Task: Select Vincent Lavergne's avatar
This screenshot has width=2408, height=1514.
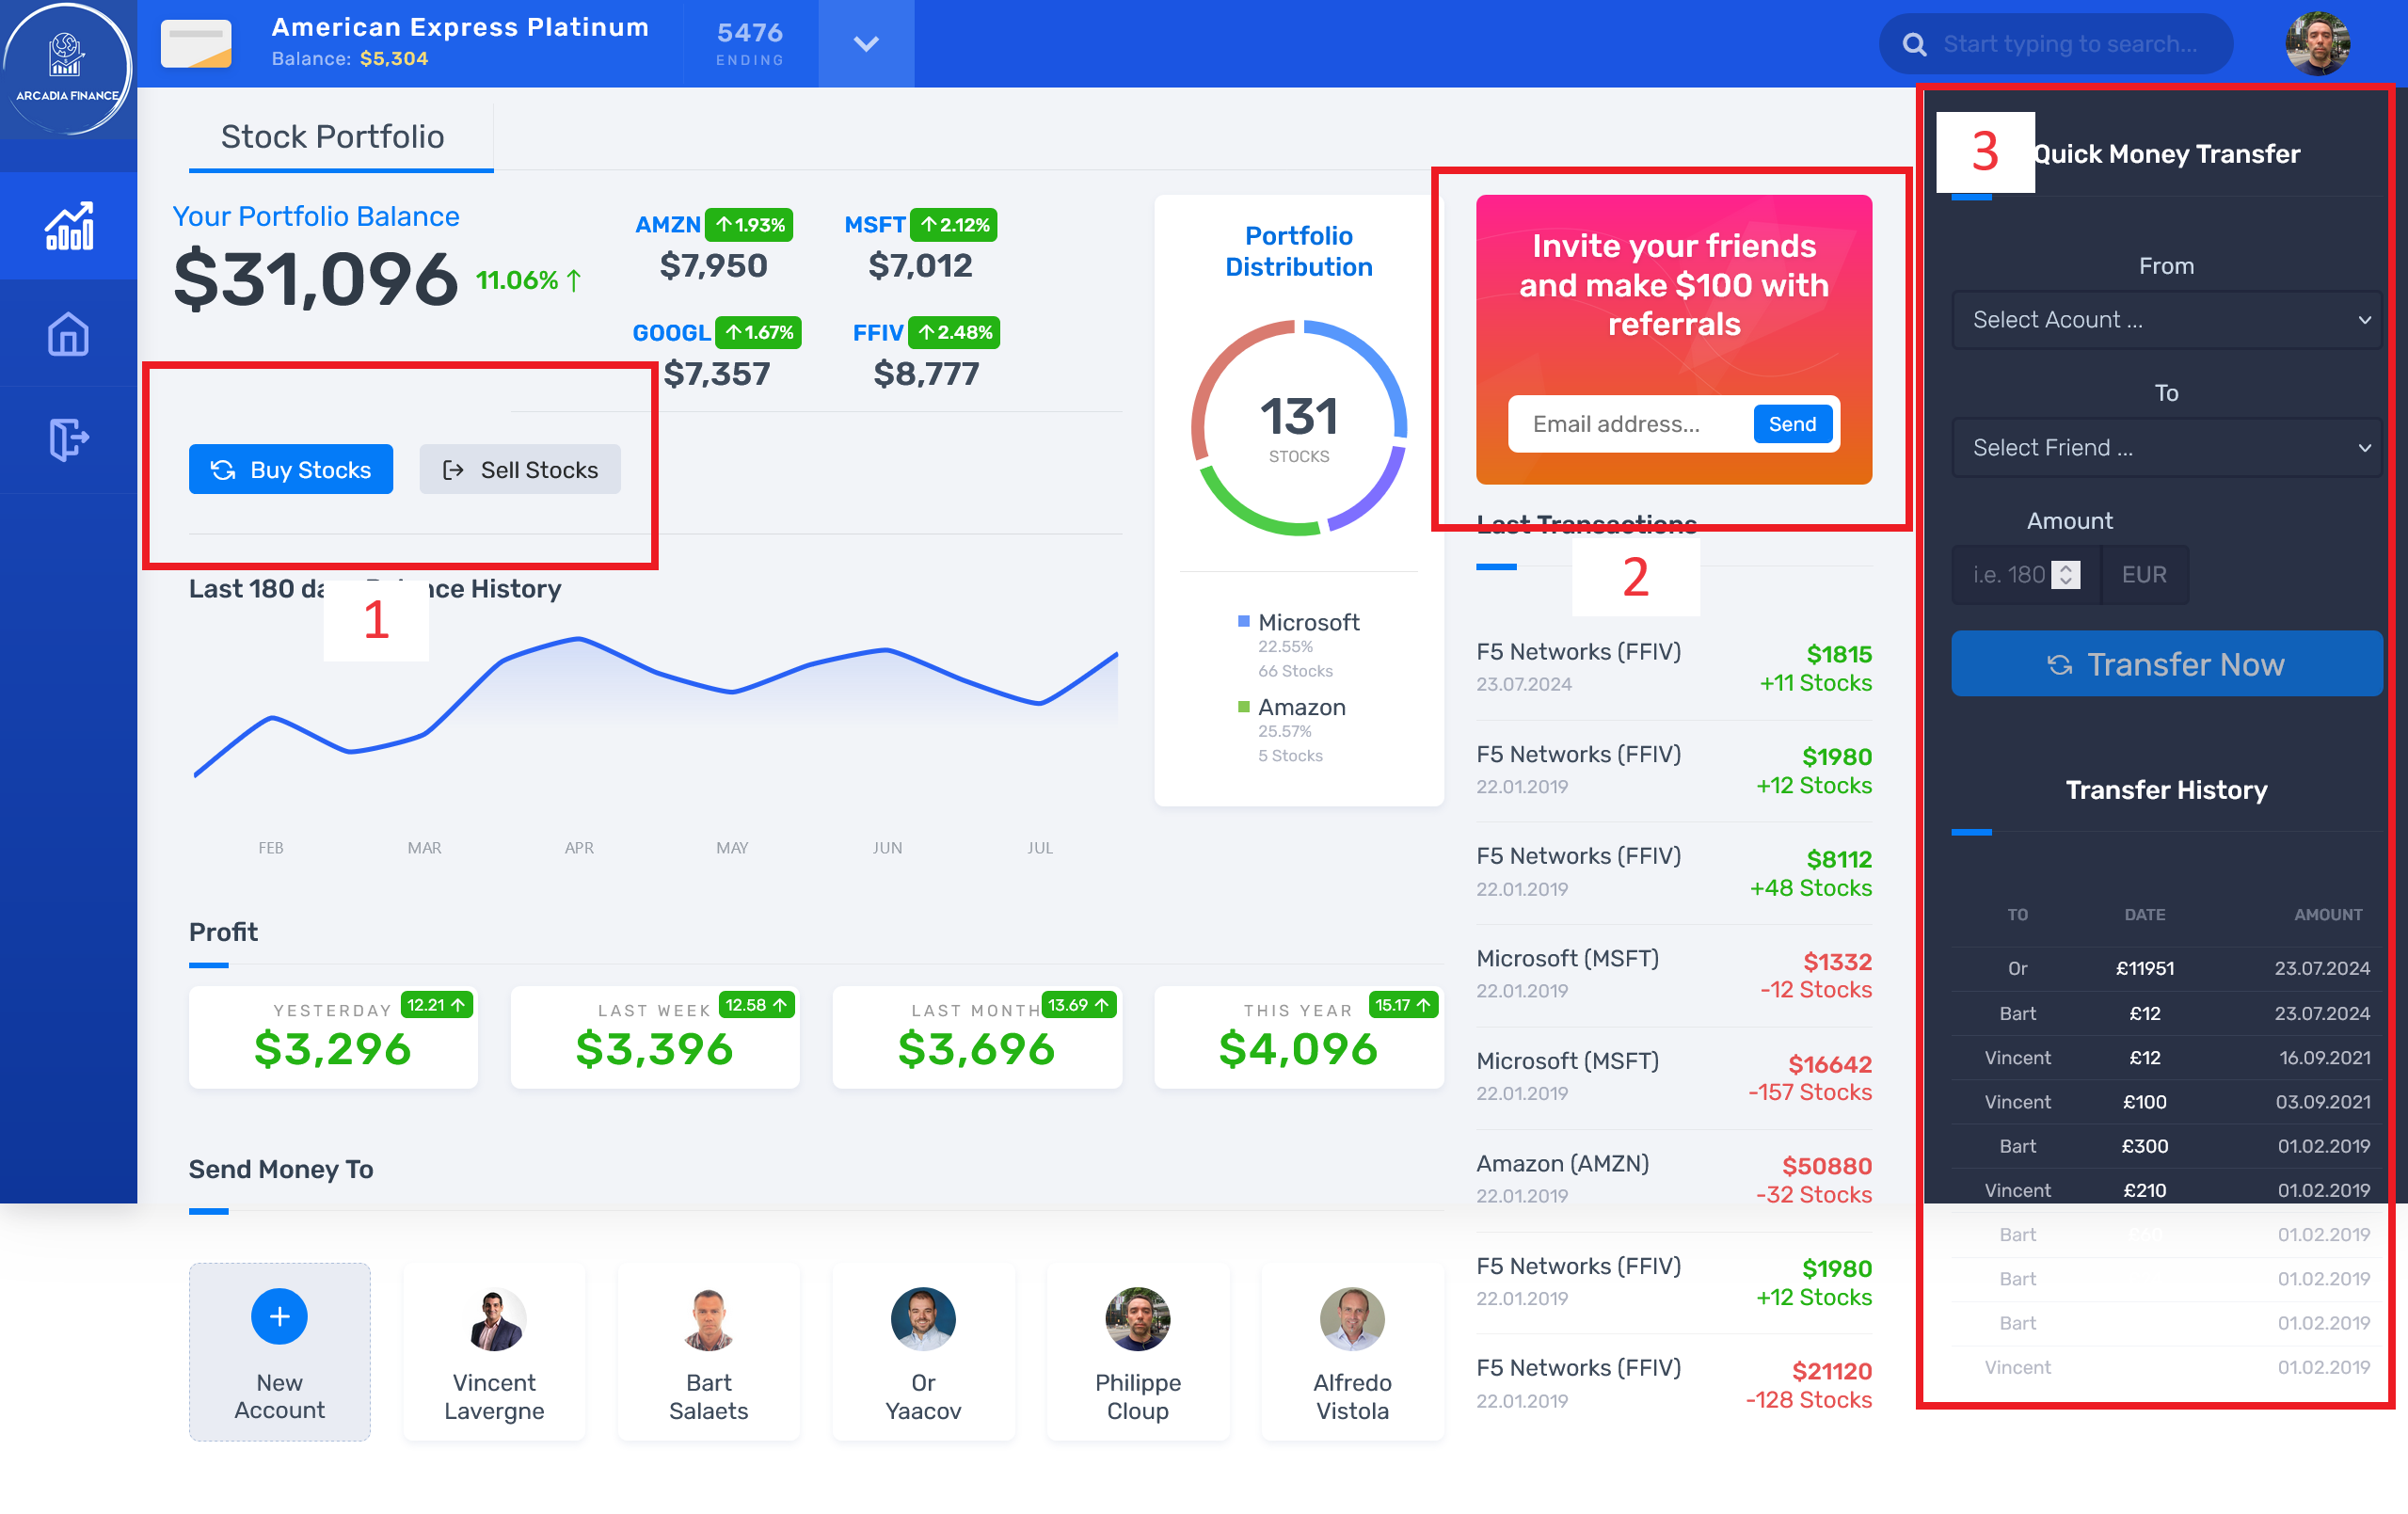Action: 494,1320
